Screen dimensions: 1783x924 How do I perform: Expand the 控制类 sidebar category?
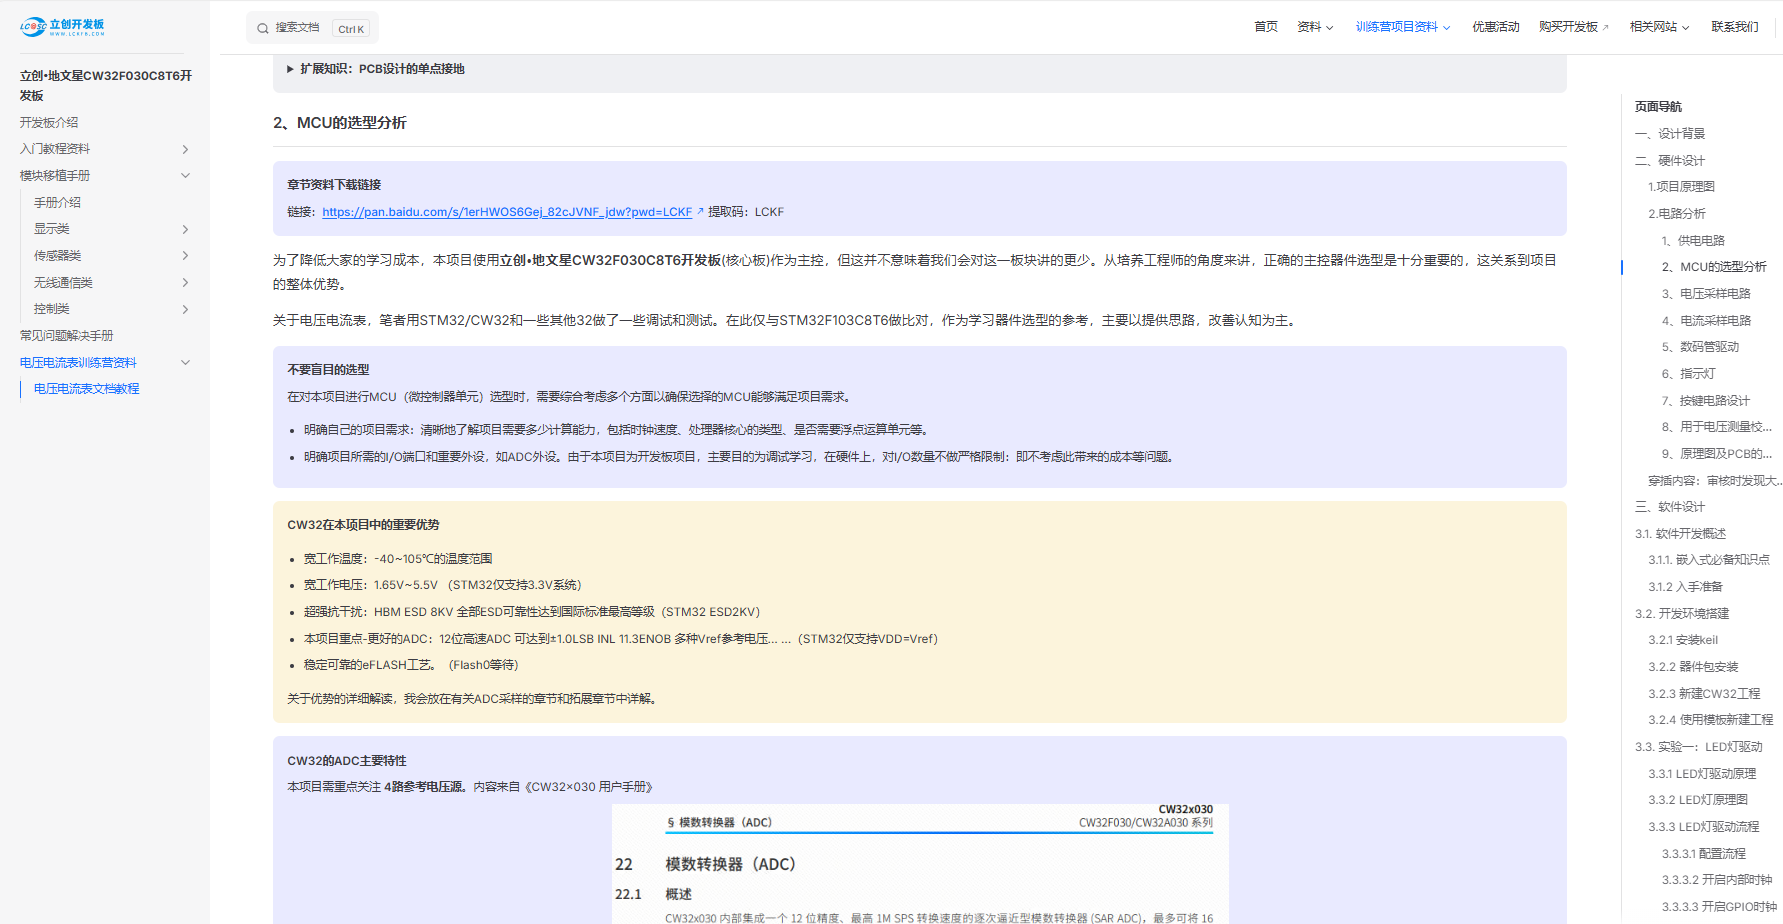click(x=185, y=309)
